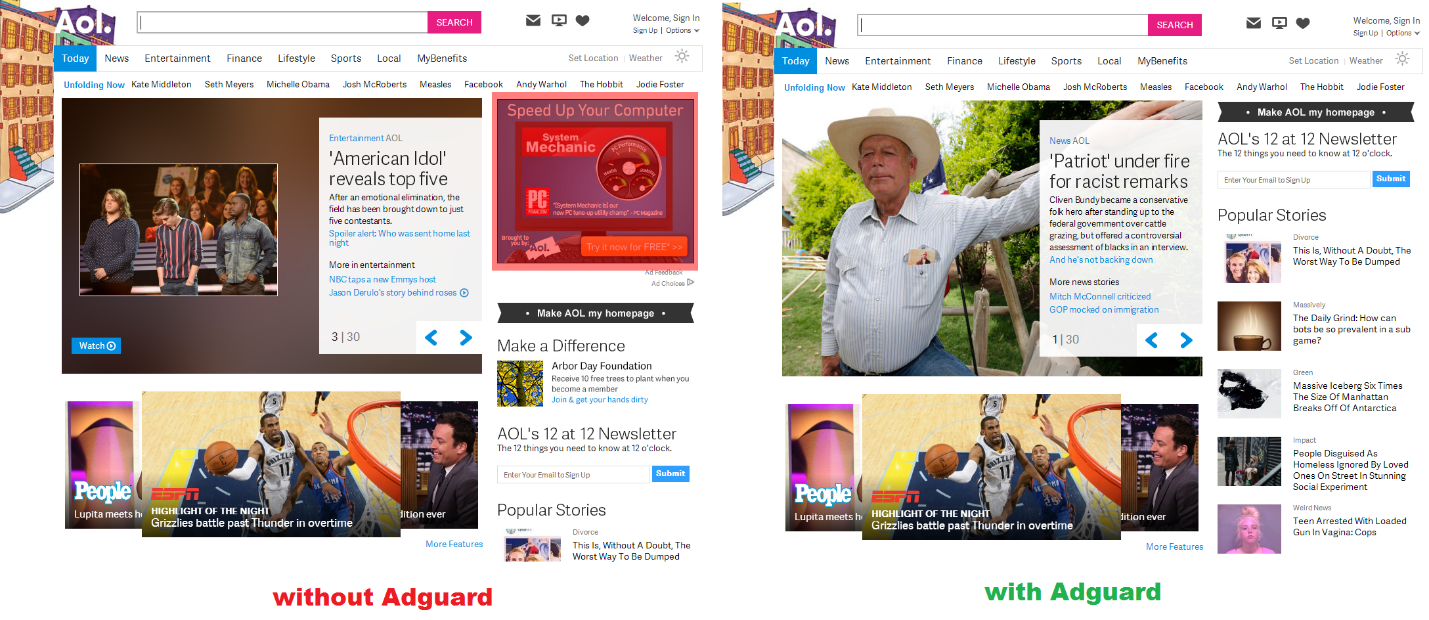Click the sun weather icon on the right page
The height and width of the screenshot is (620, 1429).
pyautogui.click(x=1403, y=59)
